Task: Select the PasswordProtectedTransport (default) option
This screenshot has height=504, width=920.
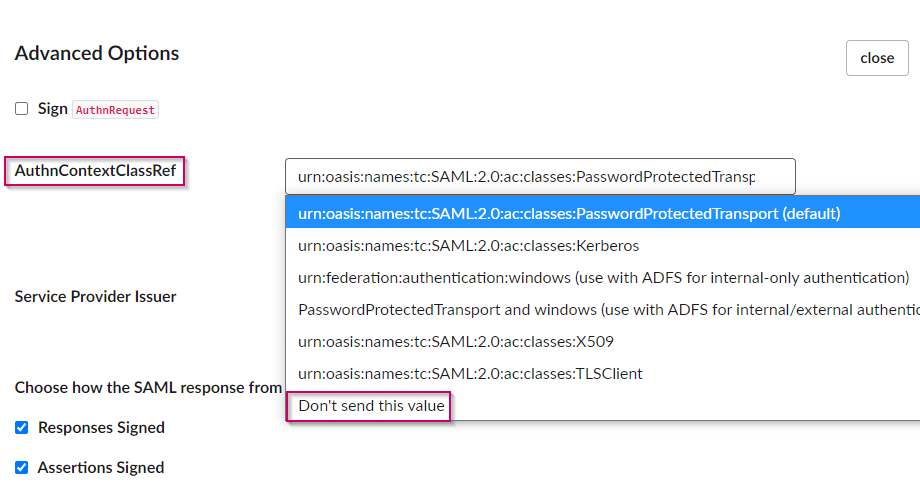Action: [x=569, y=213]
